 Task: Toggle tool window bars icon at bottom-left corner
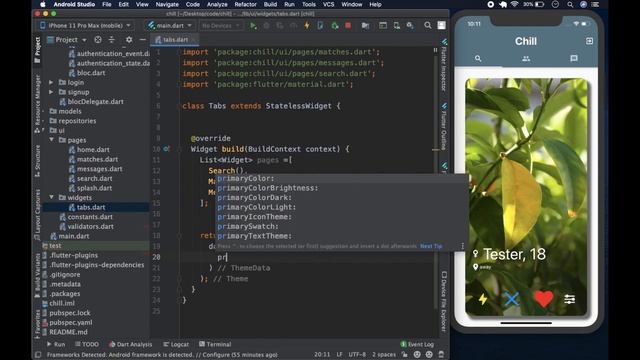[38, 354]
